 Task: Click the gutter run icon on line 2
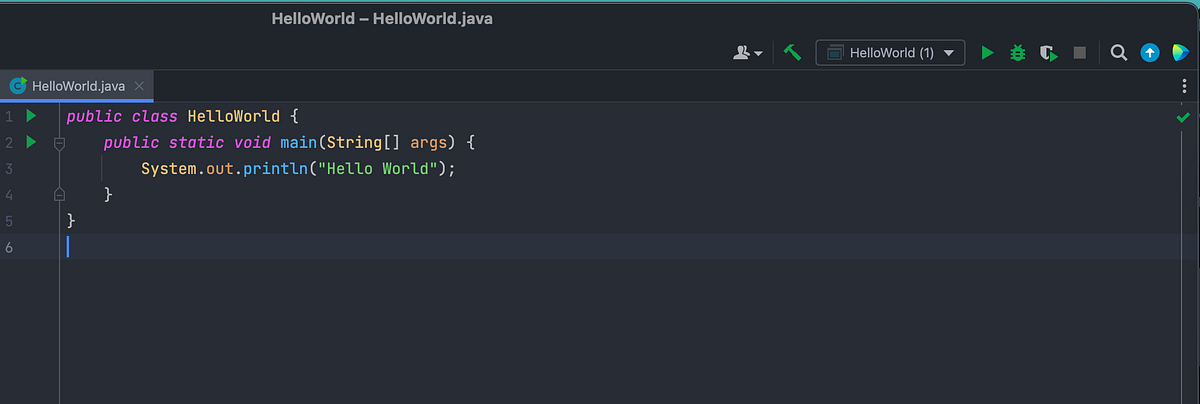tap(31, 142)
